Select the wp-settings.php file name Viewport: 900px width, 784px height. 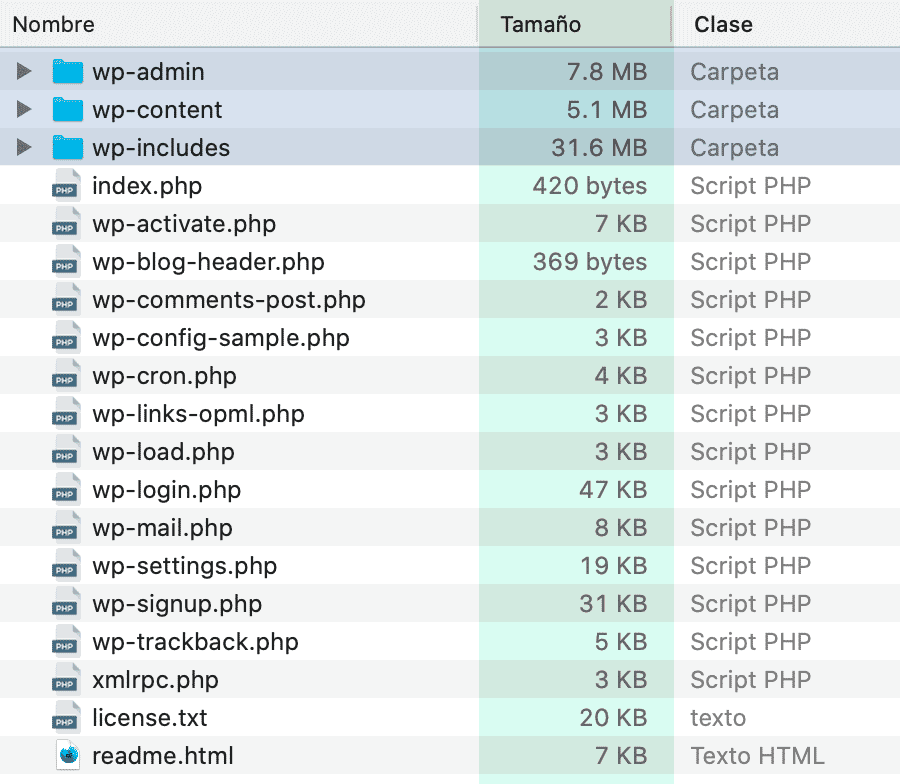185,566
